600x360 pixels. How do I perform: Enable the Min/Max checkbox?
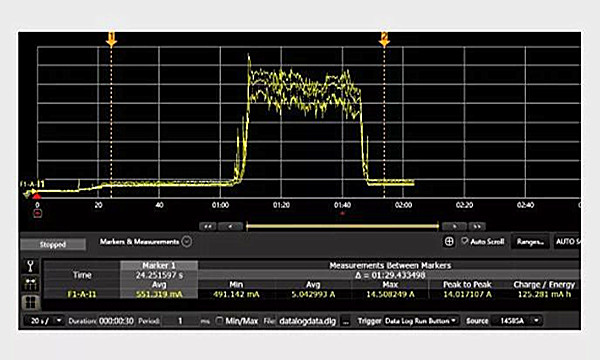click(219, 321)
